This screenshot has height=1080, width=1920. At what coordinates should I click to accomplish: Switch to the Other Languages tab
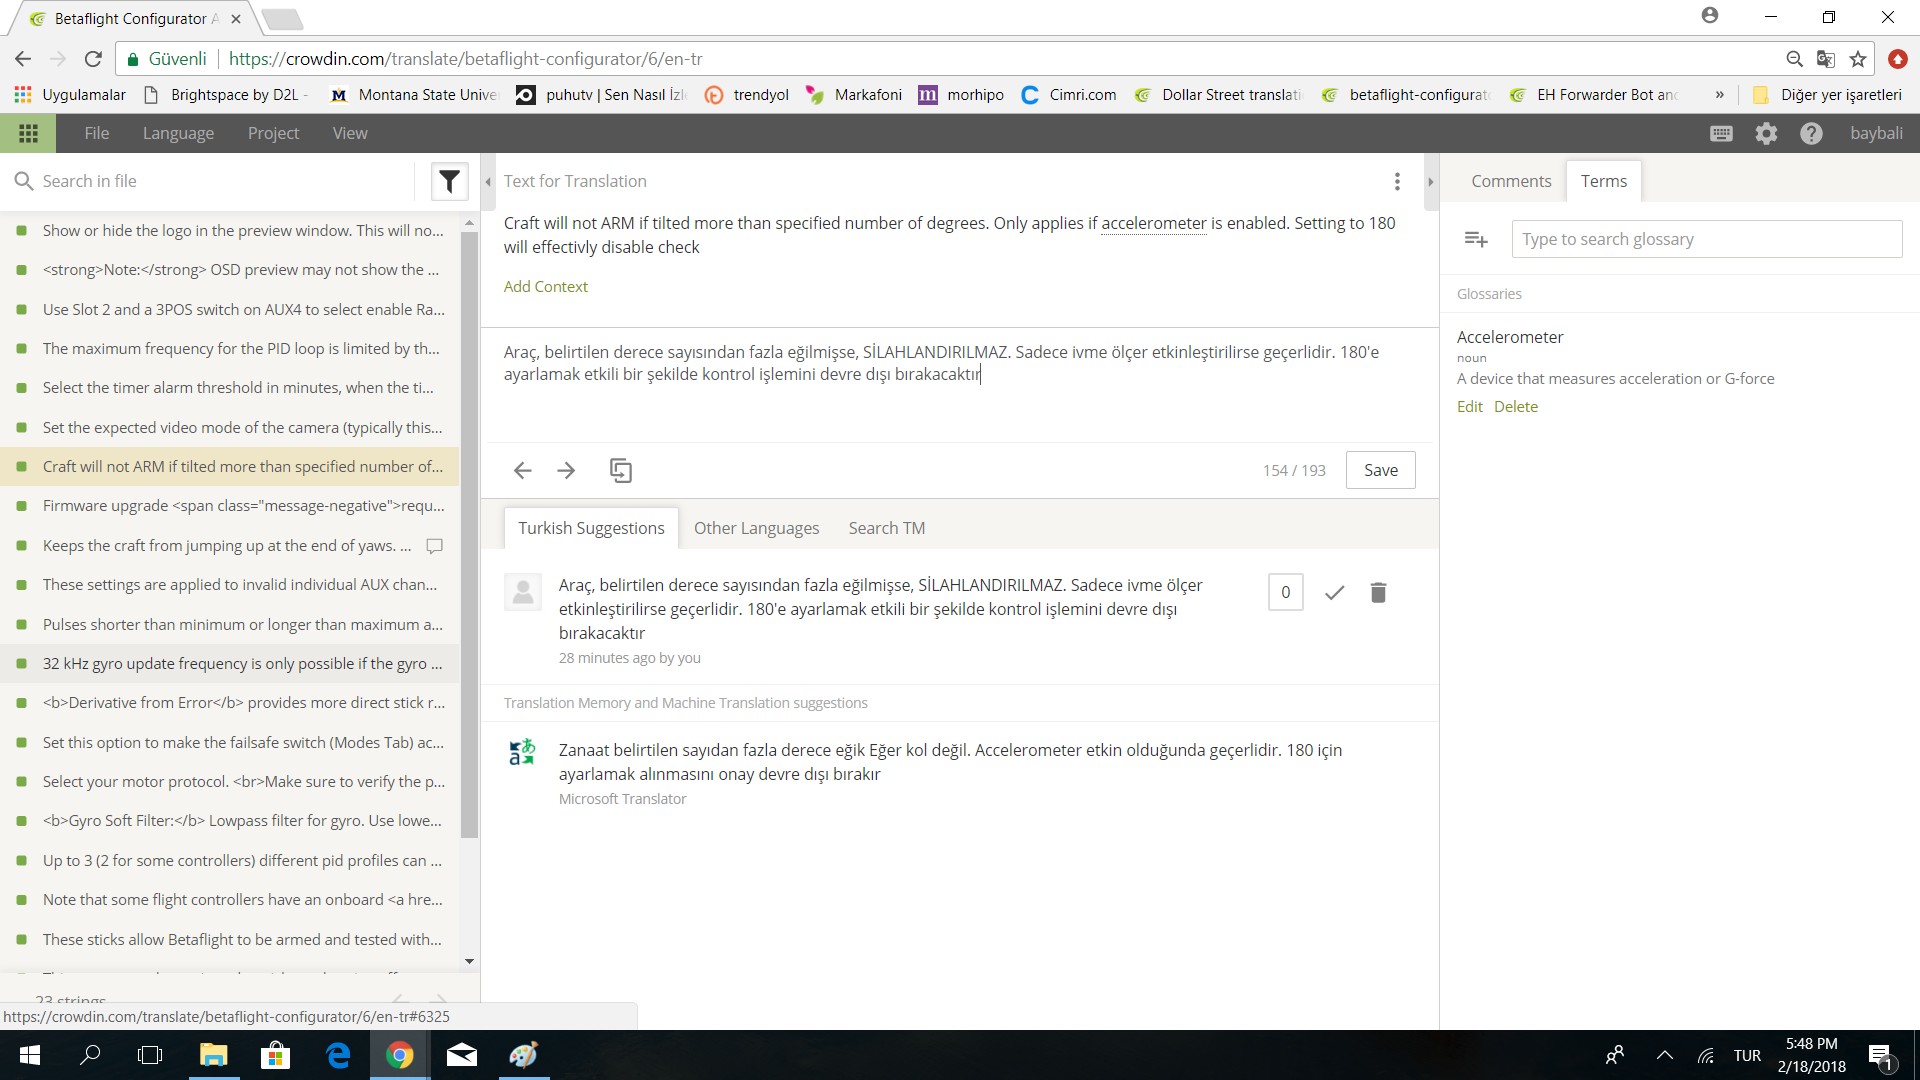[x=756, y=528]
